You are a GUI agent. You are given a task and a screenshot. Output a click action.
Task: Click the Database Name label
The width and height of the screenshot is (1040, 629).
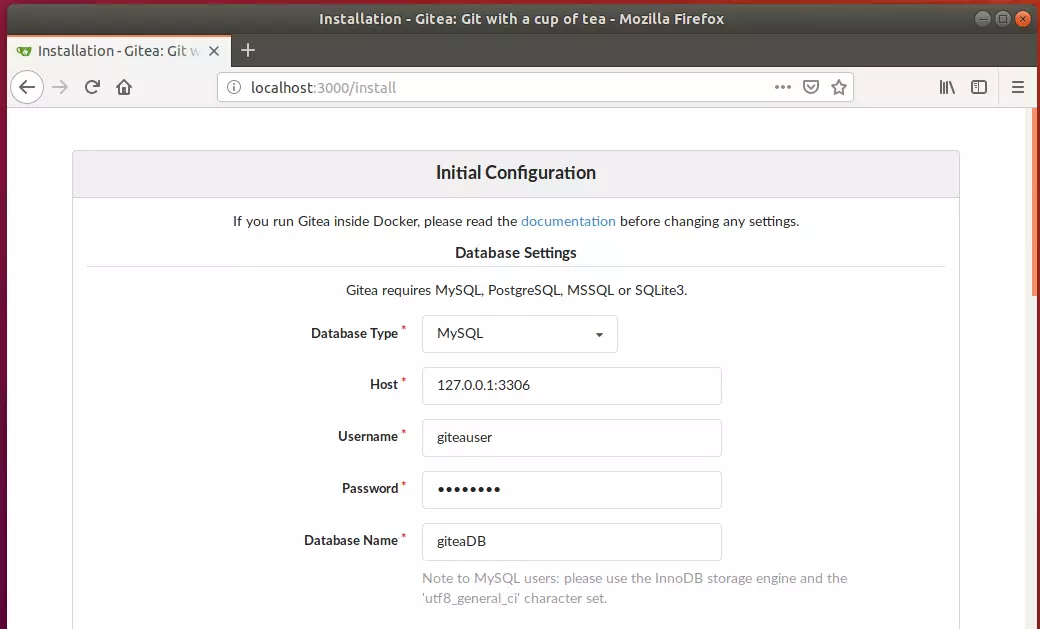coord(350,540)
